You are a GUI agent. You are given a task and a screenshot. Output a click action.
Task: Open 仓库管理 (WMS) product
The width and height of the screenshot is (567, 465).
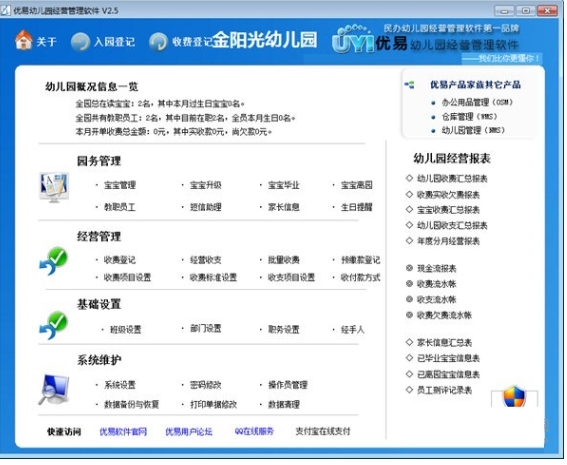point(469,116)
